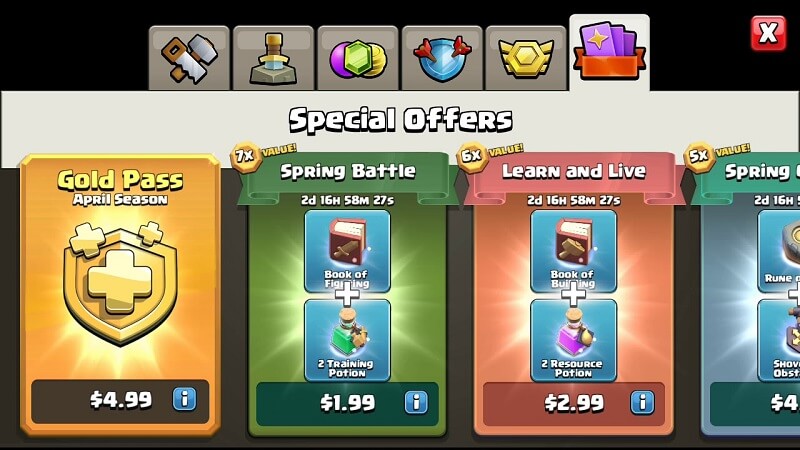800x450 pixels.
Task: Tap the Gold Pass shield emblem
Action: coord(120,283)
